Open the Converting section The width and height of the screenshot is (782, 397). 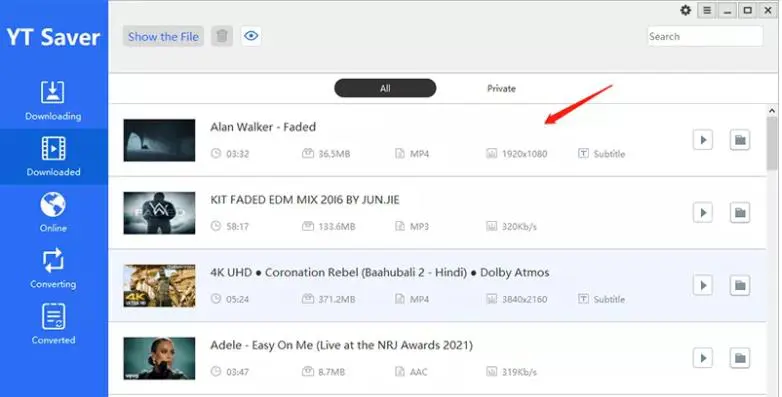click(53, 268)
